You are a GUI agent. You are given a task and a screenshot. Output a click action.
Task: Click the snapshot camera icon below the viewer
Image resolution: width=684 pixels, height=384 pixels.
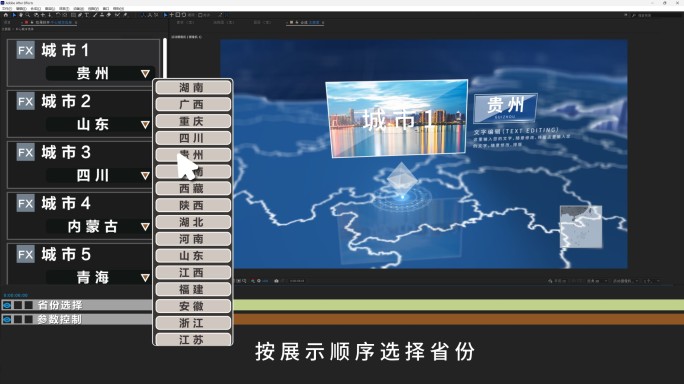[276, 281]
